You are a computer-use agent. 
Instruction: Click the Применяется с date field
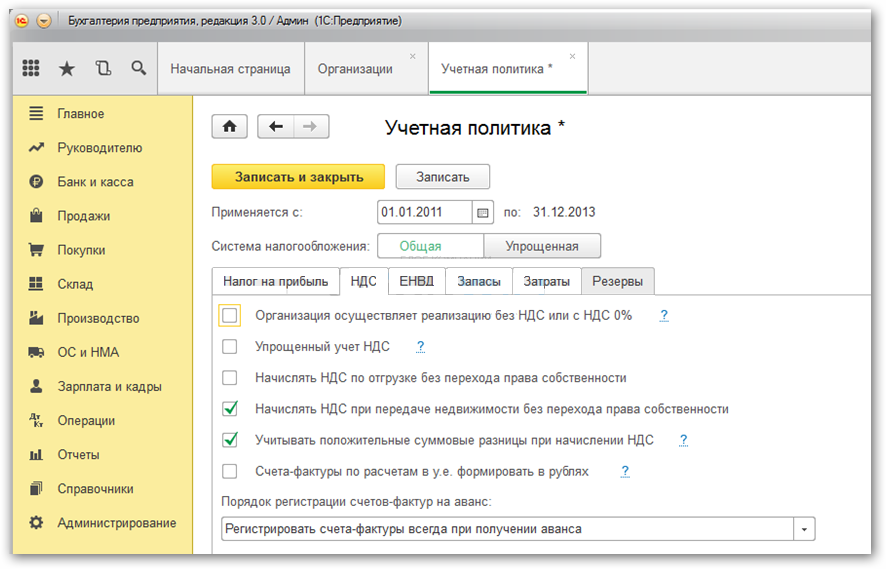tap(424, 213)
